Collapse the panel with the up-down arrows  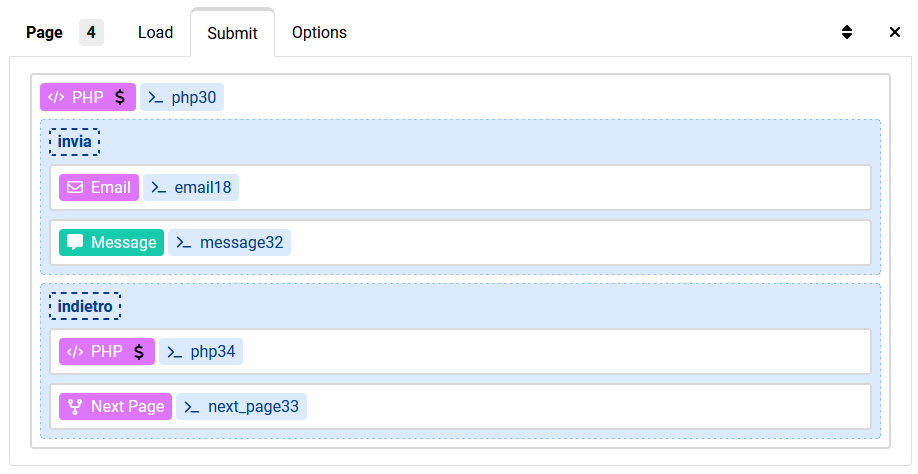(x=847, y=32)
